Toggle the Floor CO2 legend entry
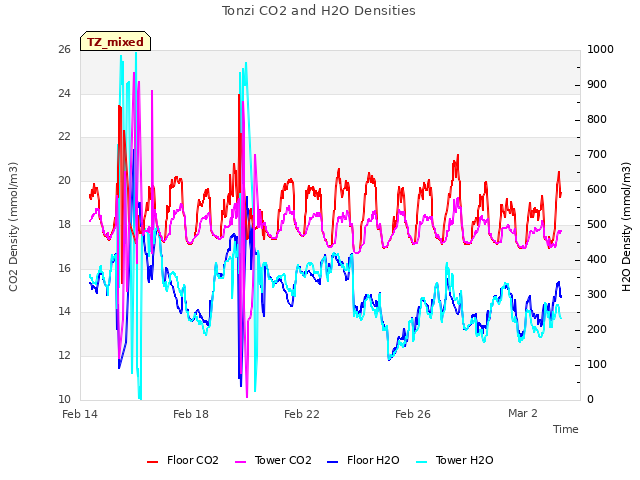The height and width of the screenshot is (480, 640). (x=183, y=460)
